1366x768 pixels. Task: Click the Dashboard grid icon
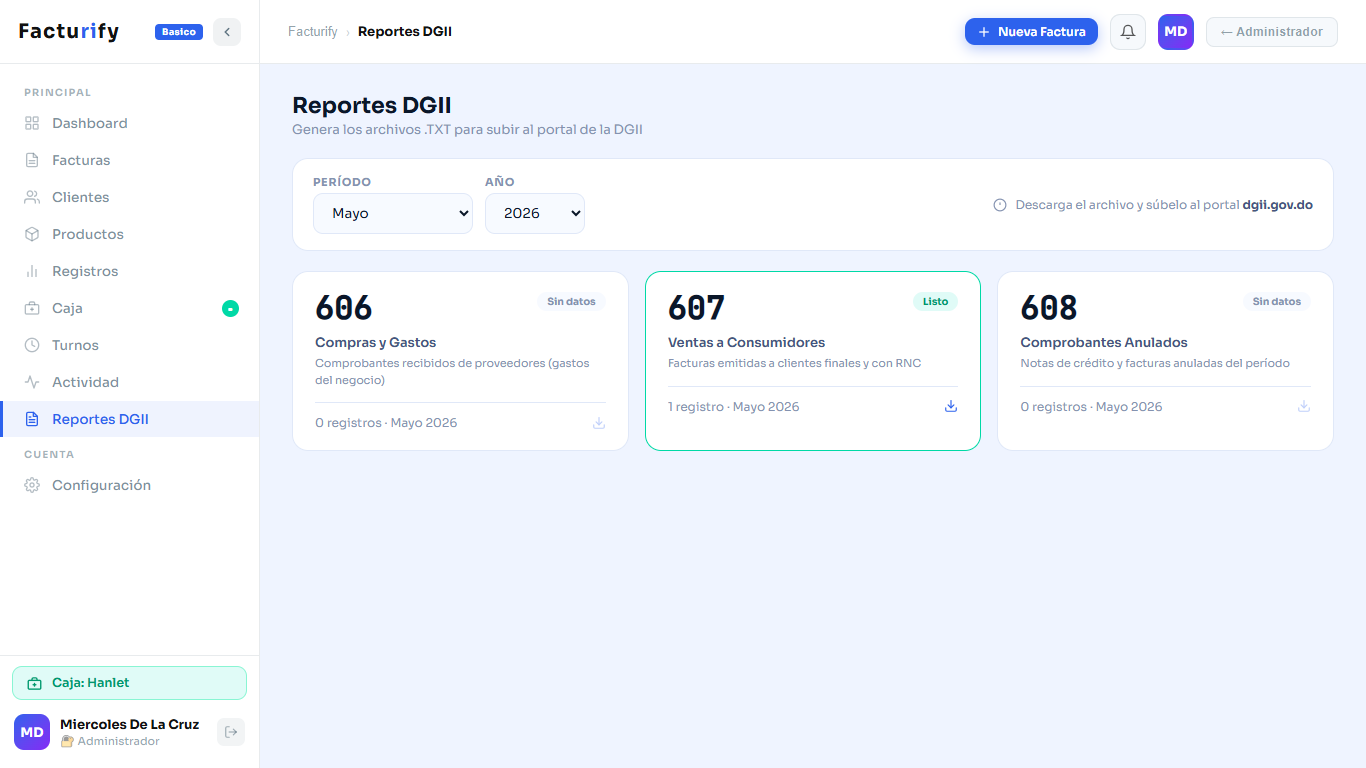pos(32,123)
